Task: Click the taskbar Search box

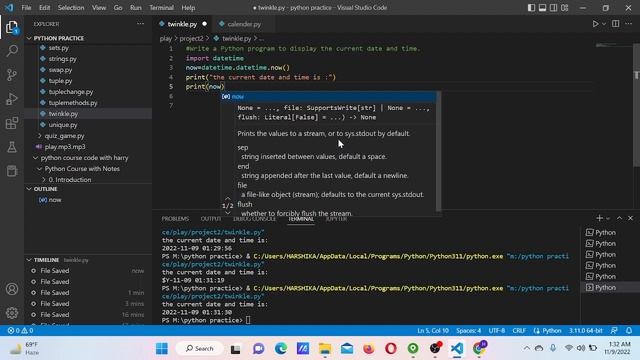Action: [200, 349]
